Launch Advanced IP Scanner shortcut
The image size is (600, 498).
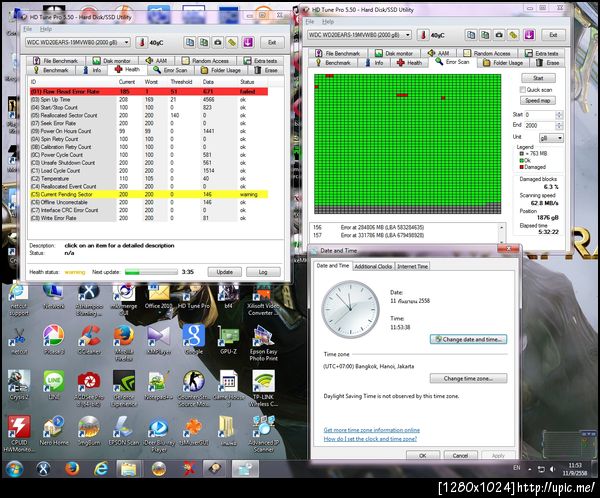(263, 434)
